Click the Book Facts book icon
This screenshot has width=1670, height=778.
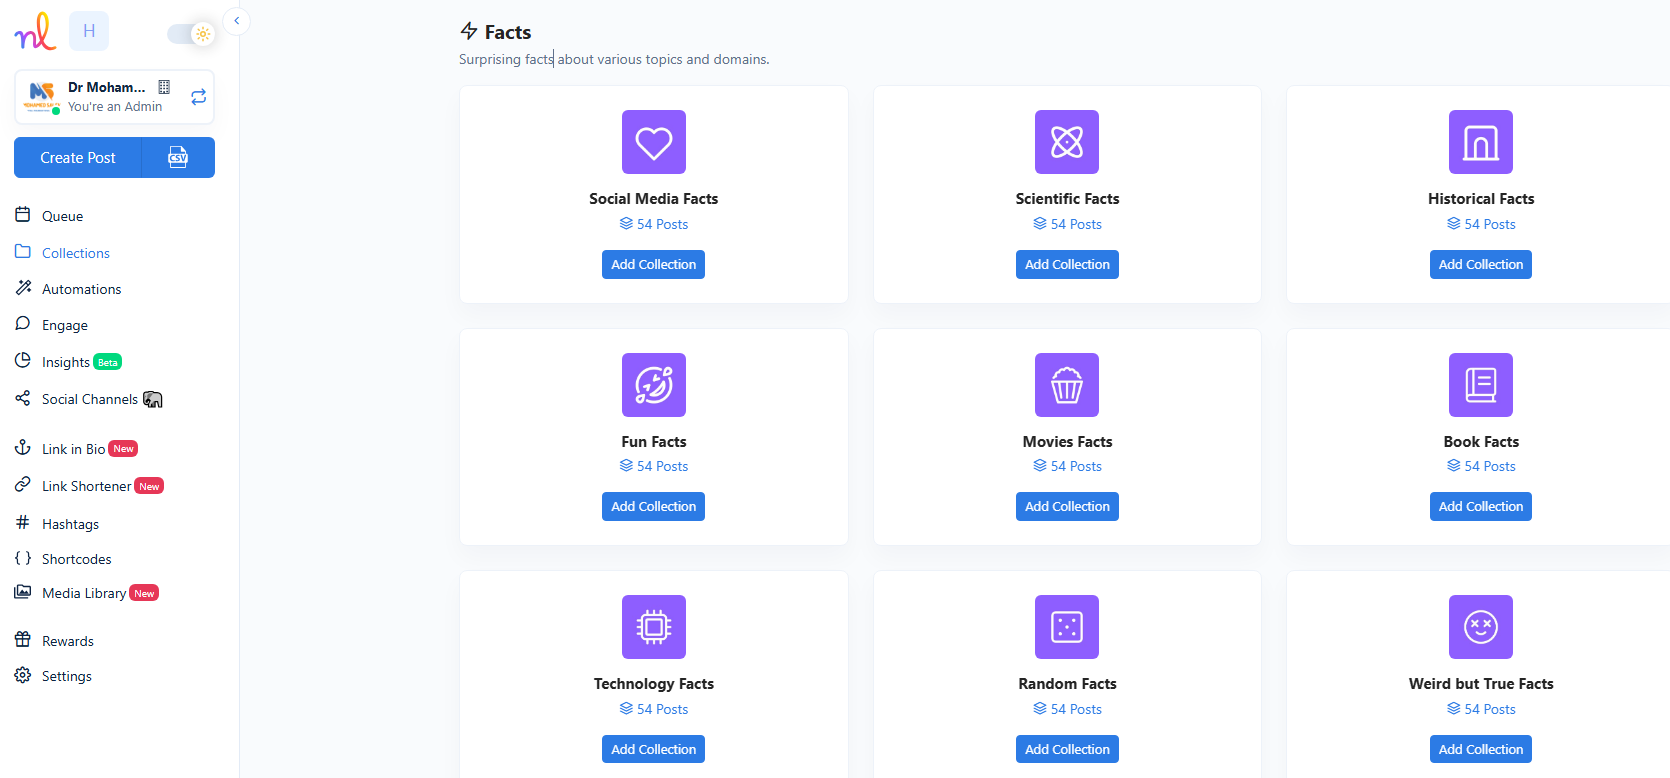pos(1481,385)
